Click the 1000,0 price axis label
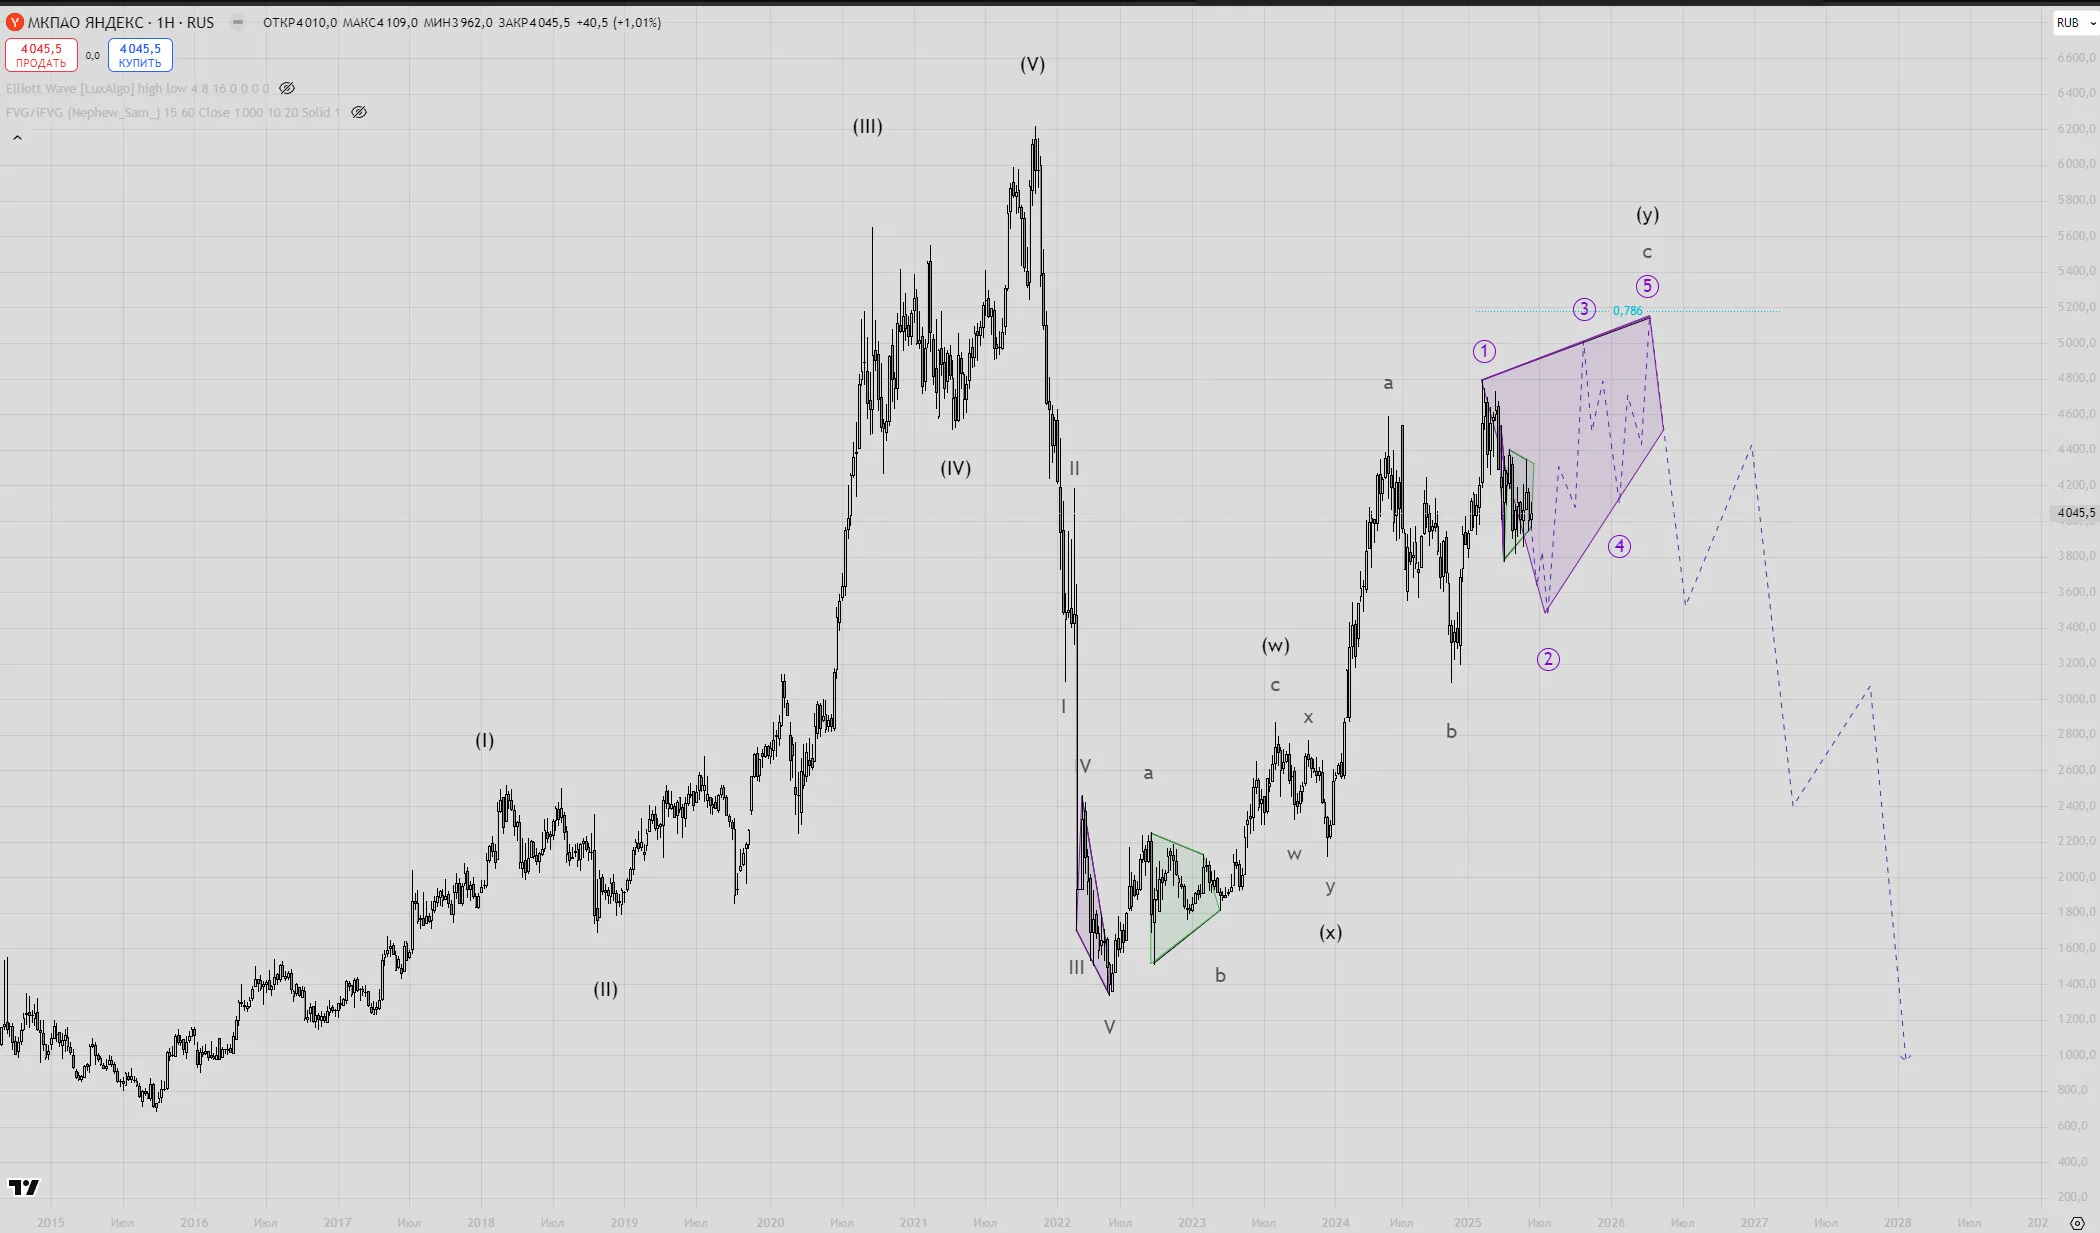Image resolution: width=2100 pixels, height=1233 pixels. (2076, 1055)
